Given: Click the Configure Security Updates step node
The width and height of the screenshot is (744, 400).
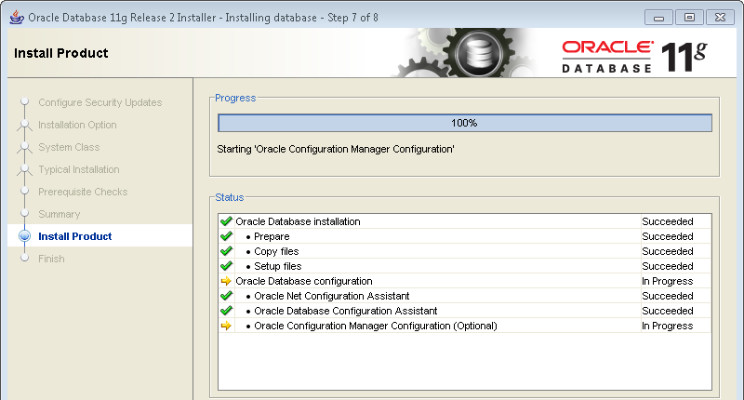Looking at the screenshot, I should (24, 102).
